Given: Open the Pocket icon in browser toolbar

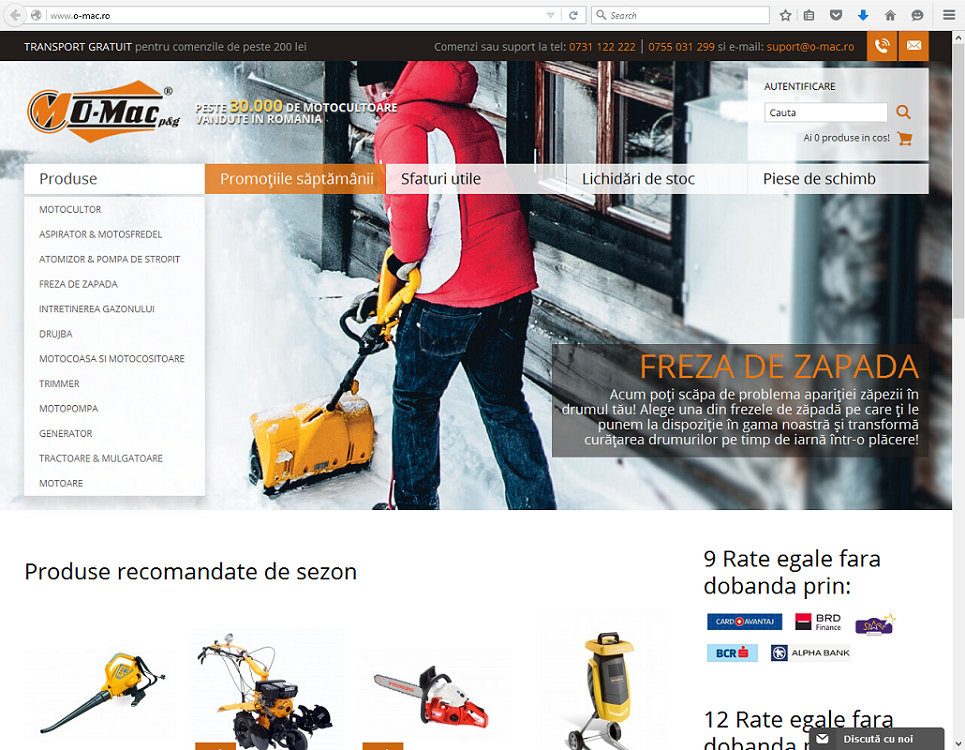Looking at the screenshot, I should [836, 15].
